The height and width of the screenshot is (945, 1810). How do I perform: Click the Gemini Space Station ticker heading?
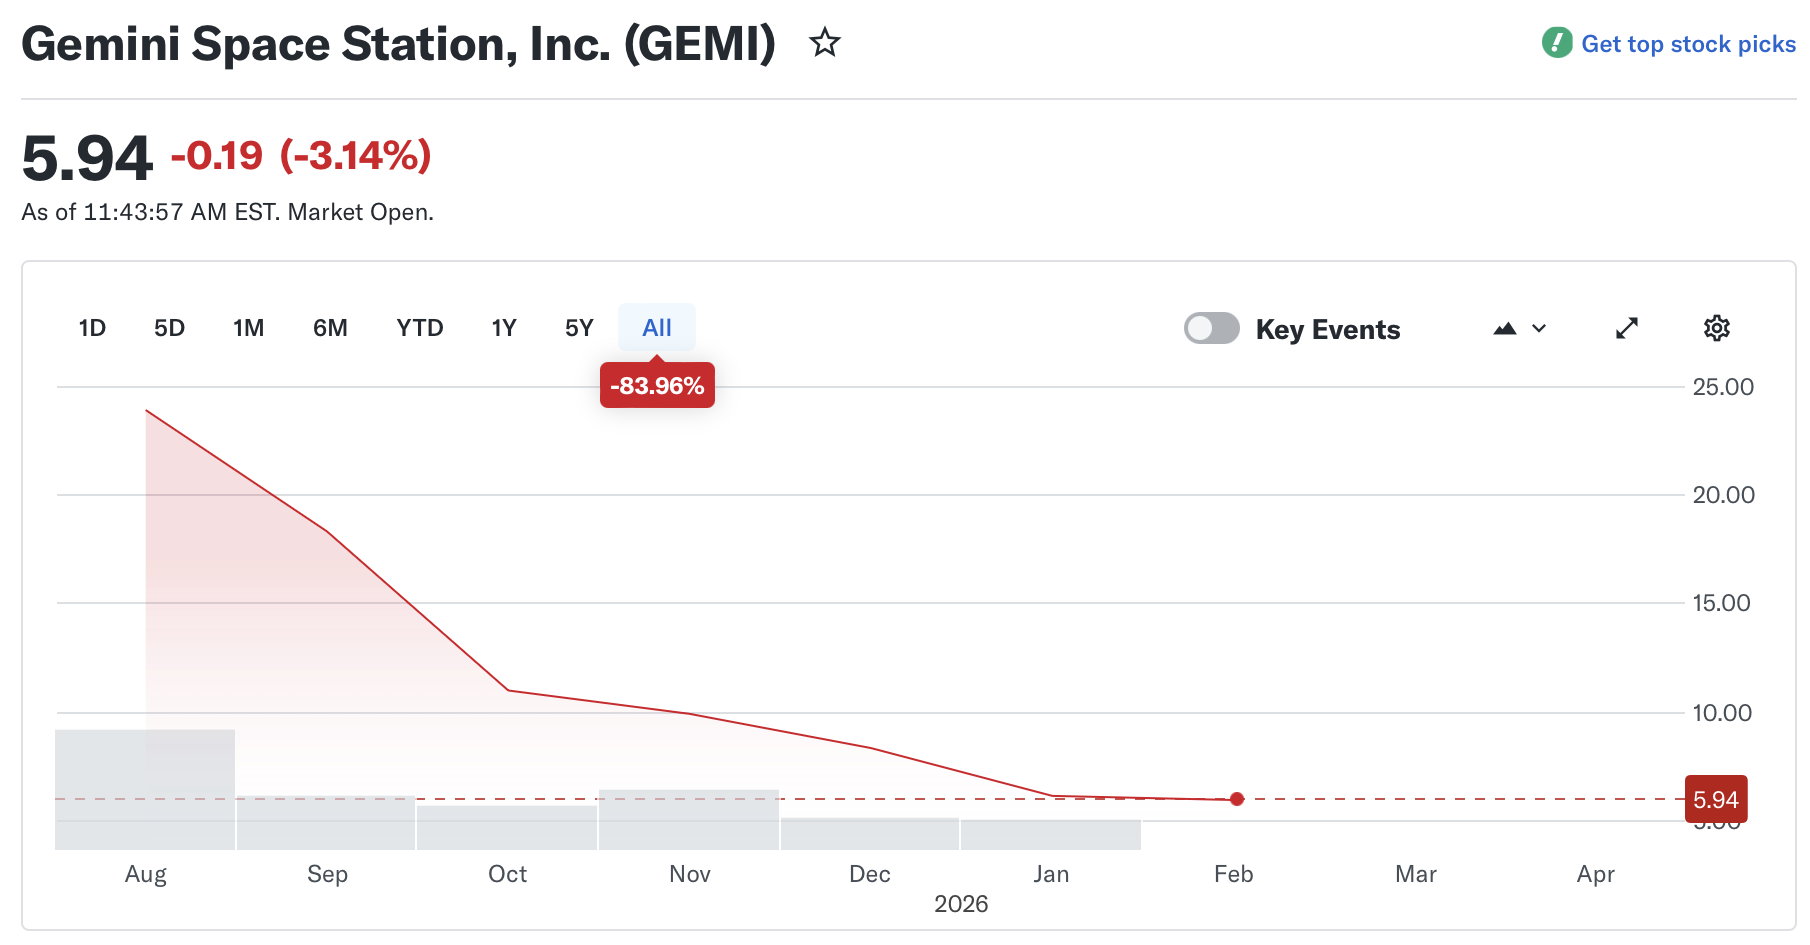click(399, 43)
